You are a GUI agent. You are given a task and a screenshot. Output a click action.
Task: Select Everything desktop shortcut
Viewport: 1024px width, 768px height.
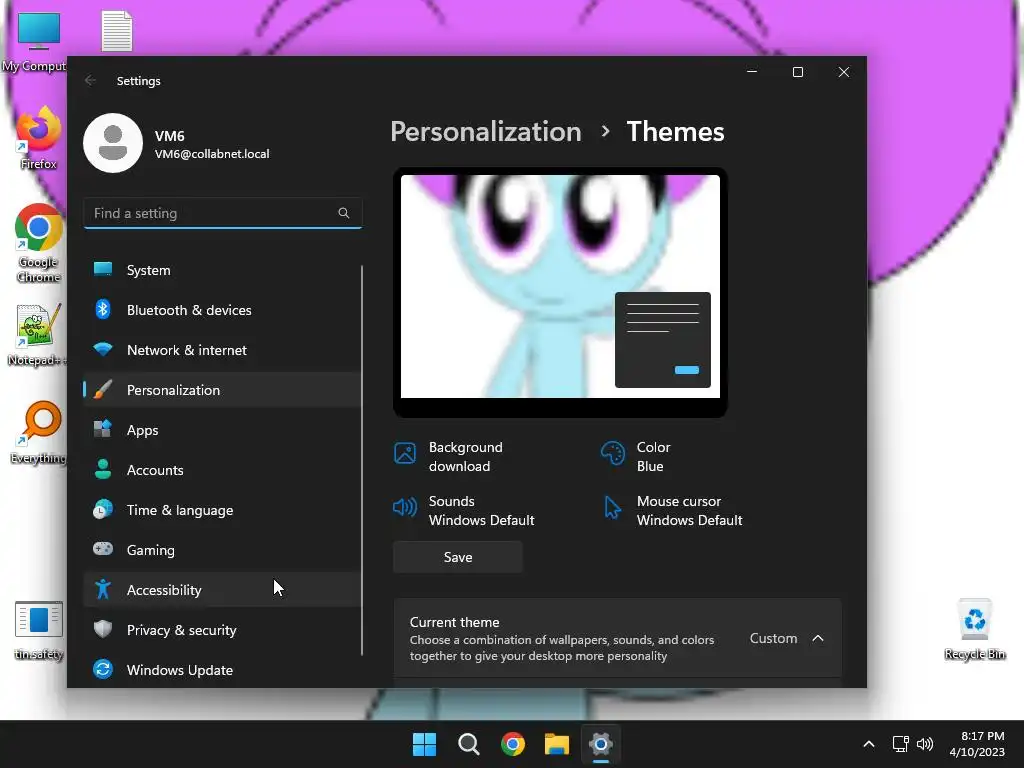pyautogui.click(x=39, y=432)
